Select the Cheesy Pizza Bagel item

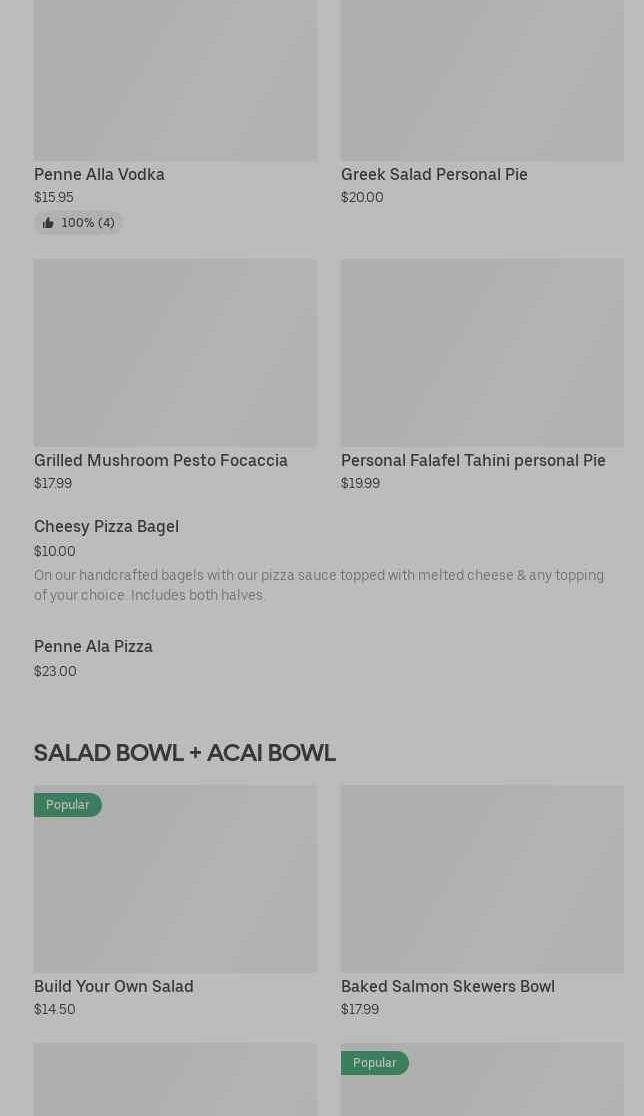(107, 527)
